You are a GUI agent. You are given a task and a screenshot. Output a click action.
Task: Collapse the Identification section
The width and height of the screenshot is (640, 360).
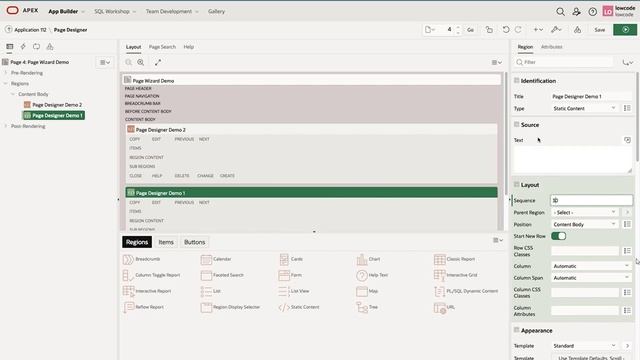tap(516, 81)
